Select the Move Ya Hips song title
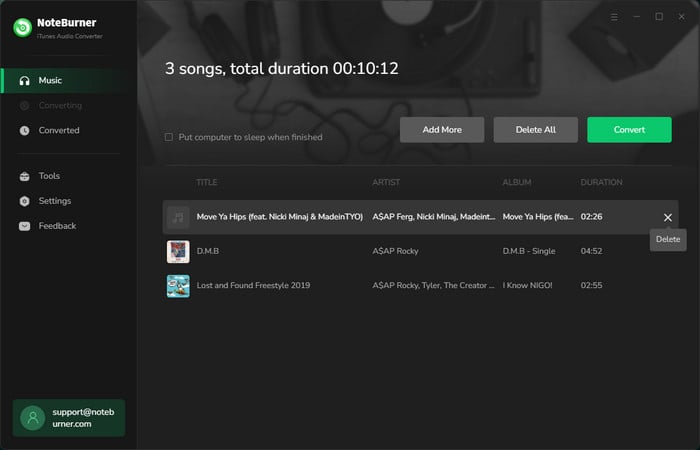Image resolution: width=700 pixels, height=450 pixels. [x=280, y=217]
